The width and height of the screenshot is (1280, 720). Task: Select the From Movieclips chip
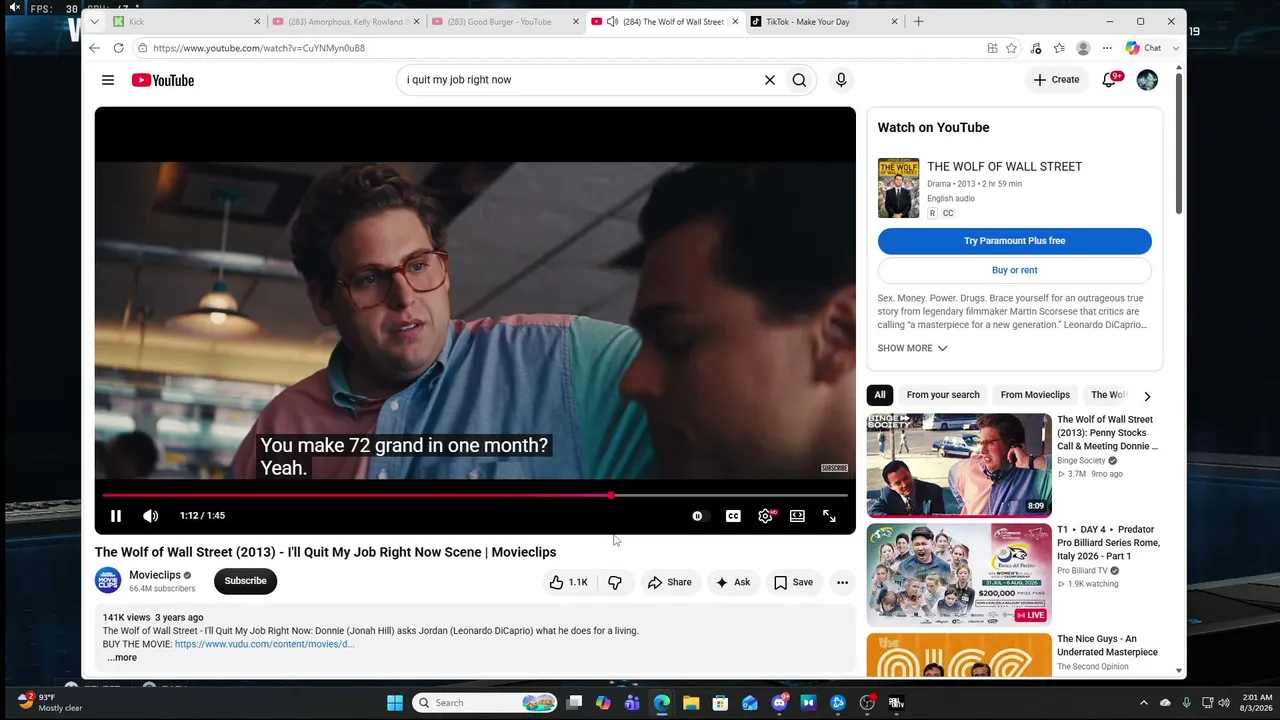(1035, 395)
